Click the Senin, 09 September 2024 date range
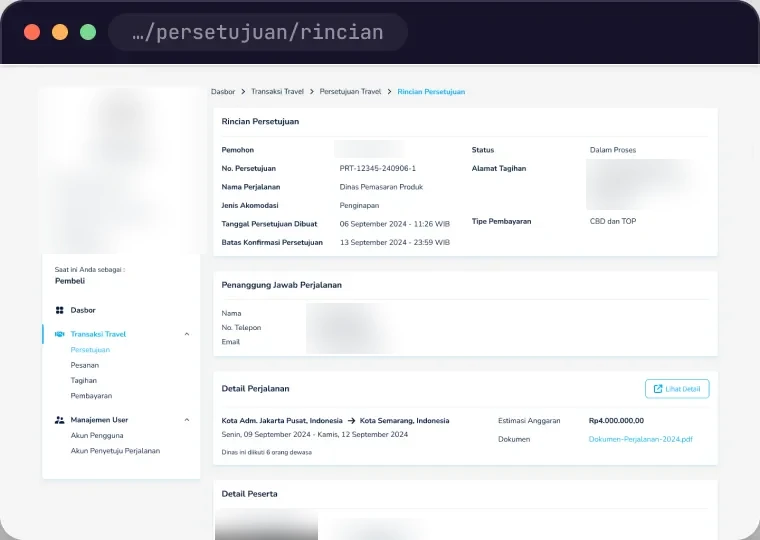The height and width of the screenshot is (540, 760). 315,434
